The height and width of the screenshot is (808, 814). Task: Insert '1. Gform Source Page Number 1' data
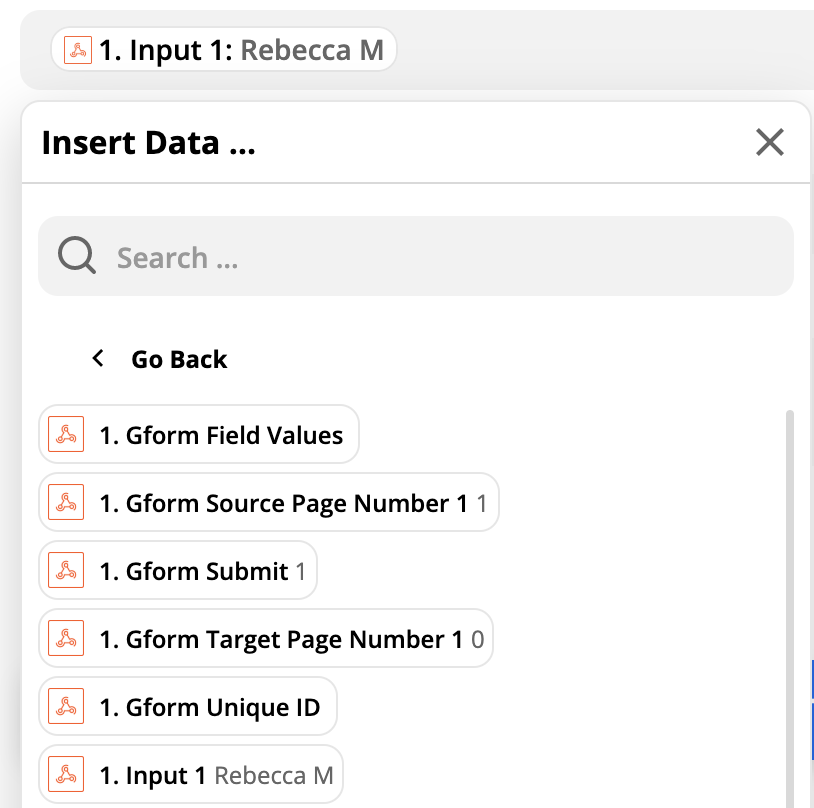269,502
